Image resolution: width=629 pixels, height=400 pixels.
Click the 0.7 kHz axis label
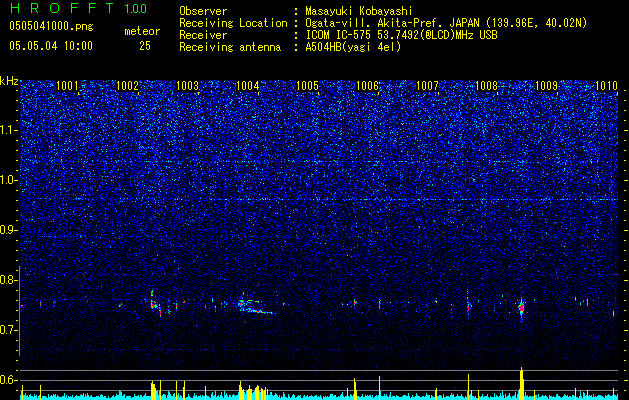point(9,330)
